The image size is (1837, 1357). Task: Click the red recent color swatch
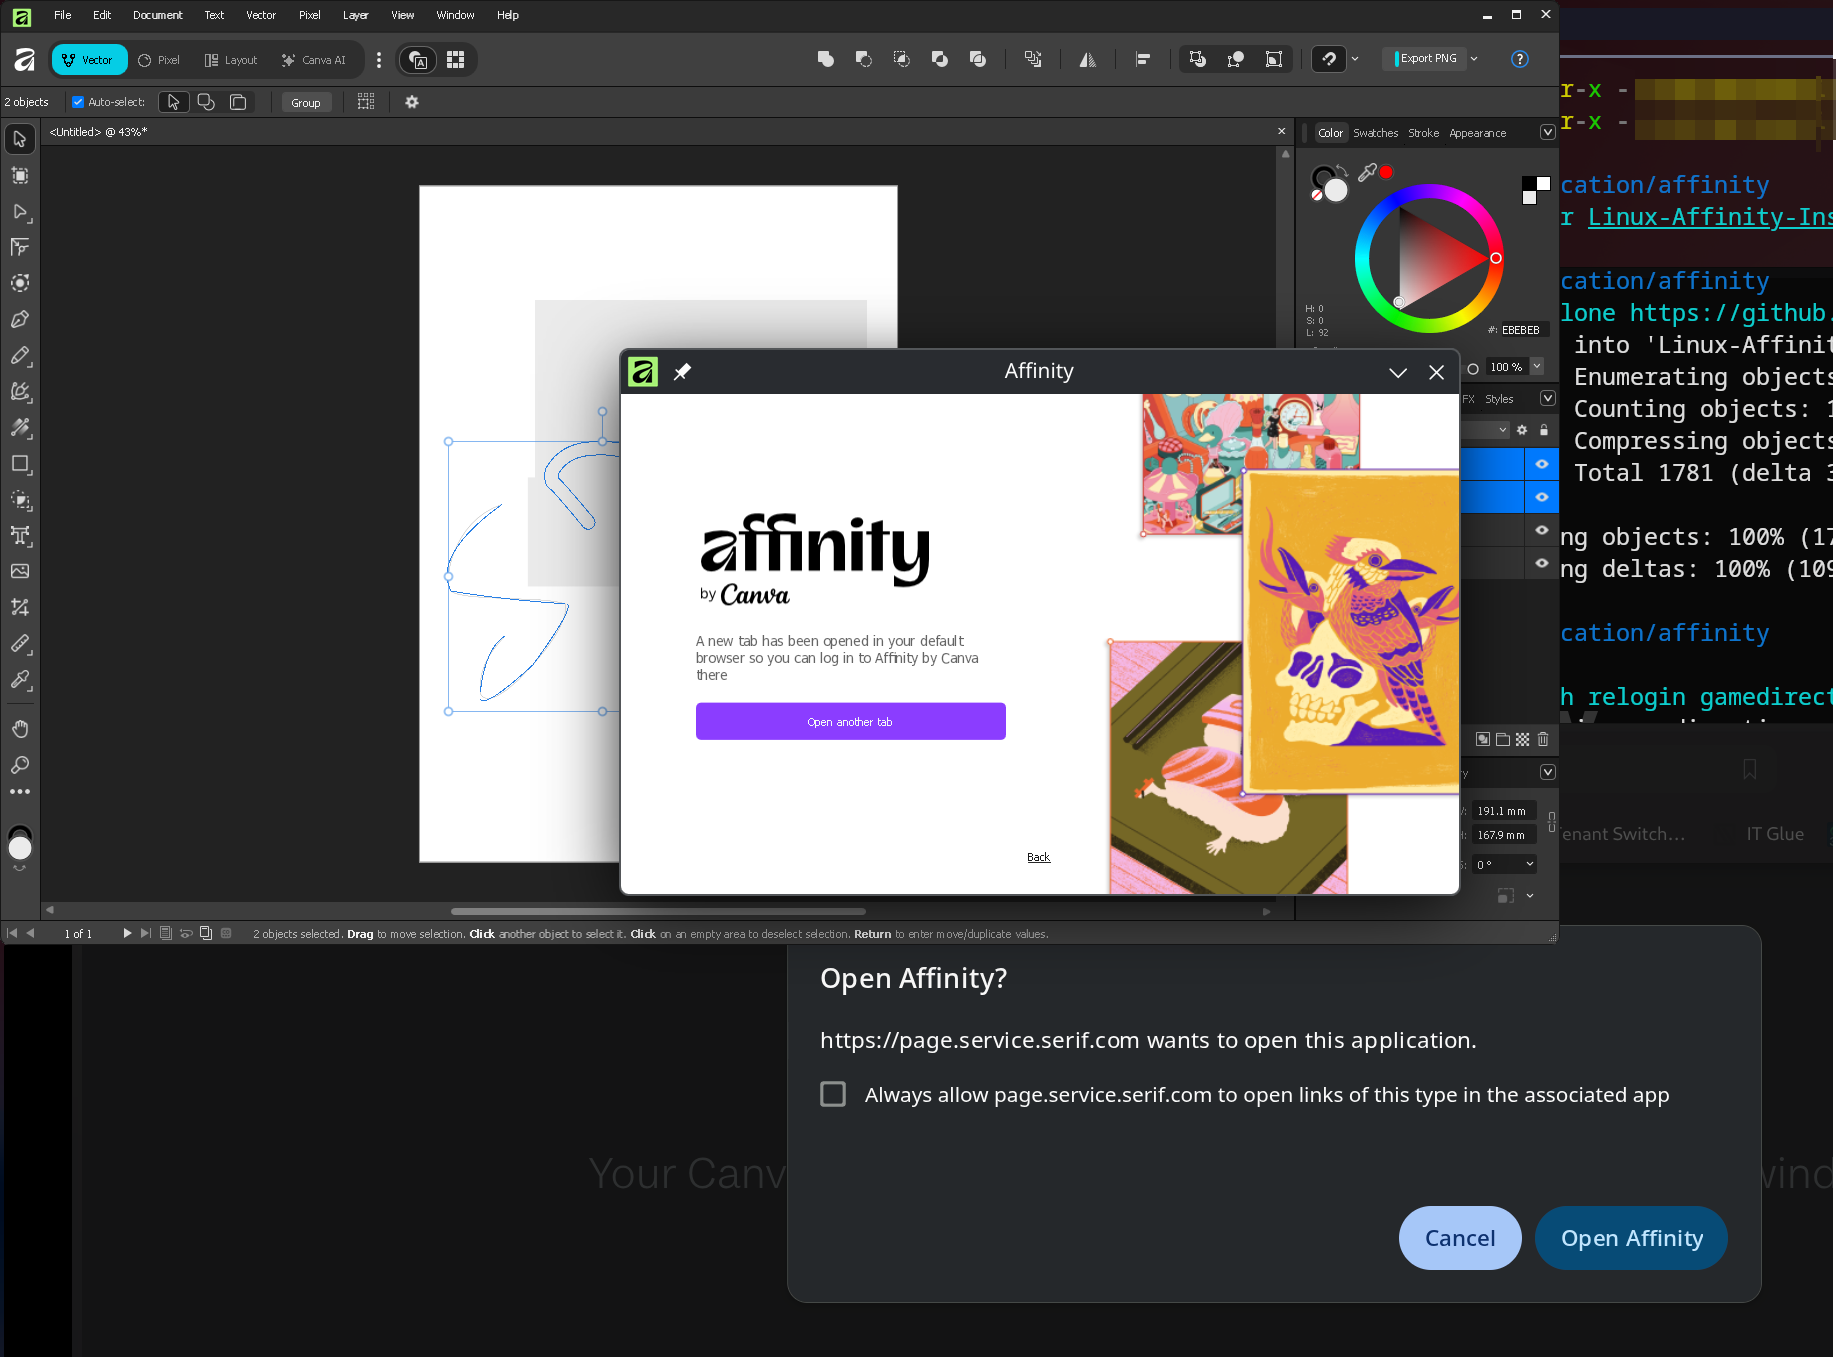(1386, 172)
